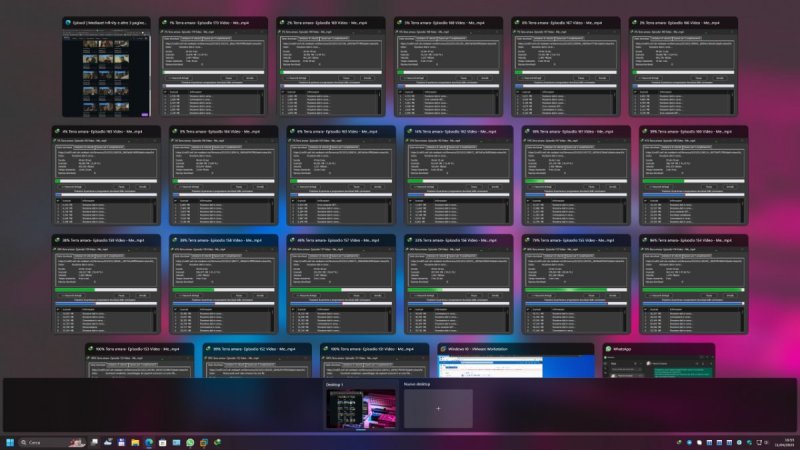Switch to the Episodio 169 download window
This screenshot has width=800, height=450.
point(331,67)
